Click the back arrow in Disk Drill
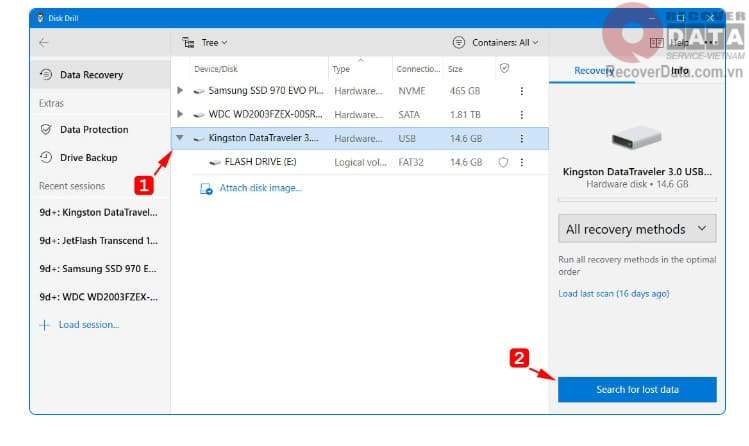 (x=43, y=42)
